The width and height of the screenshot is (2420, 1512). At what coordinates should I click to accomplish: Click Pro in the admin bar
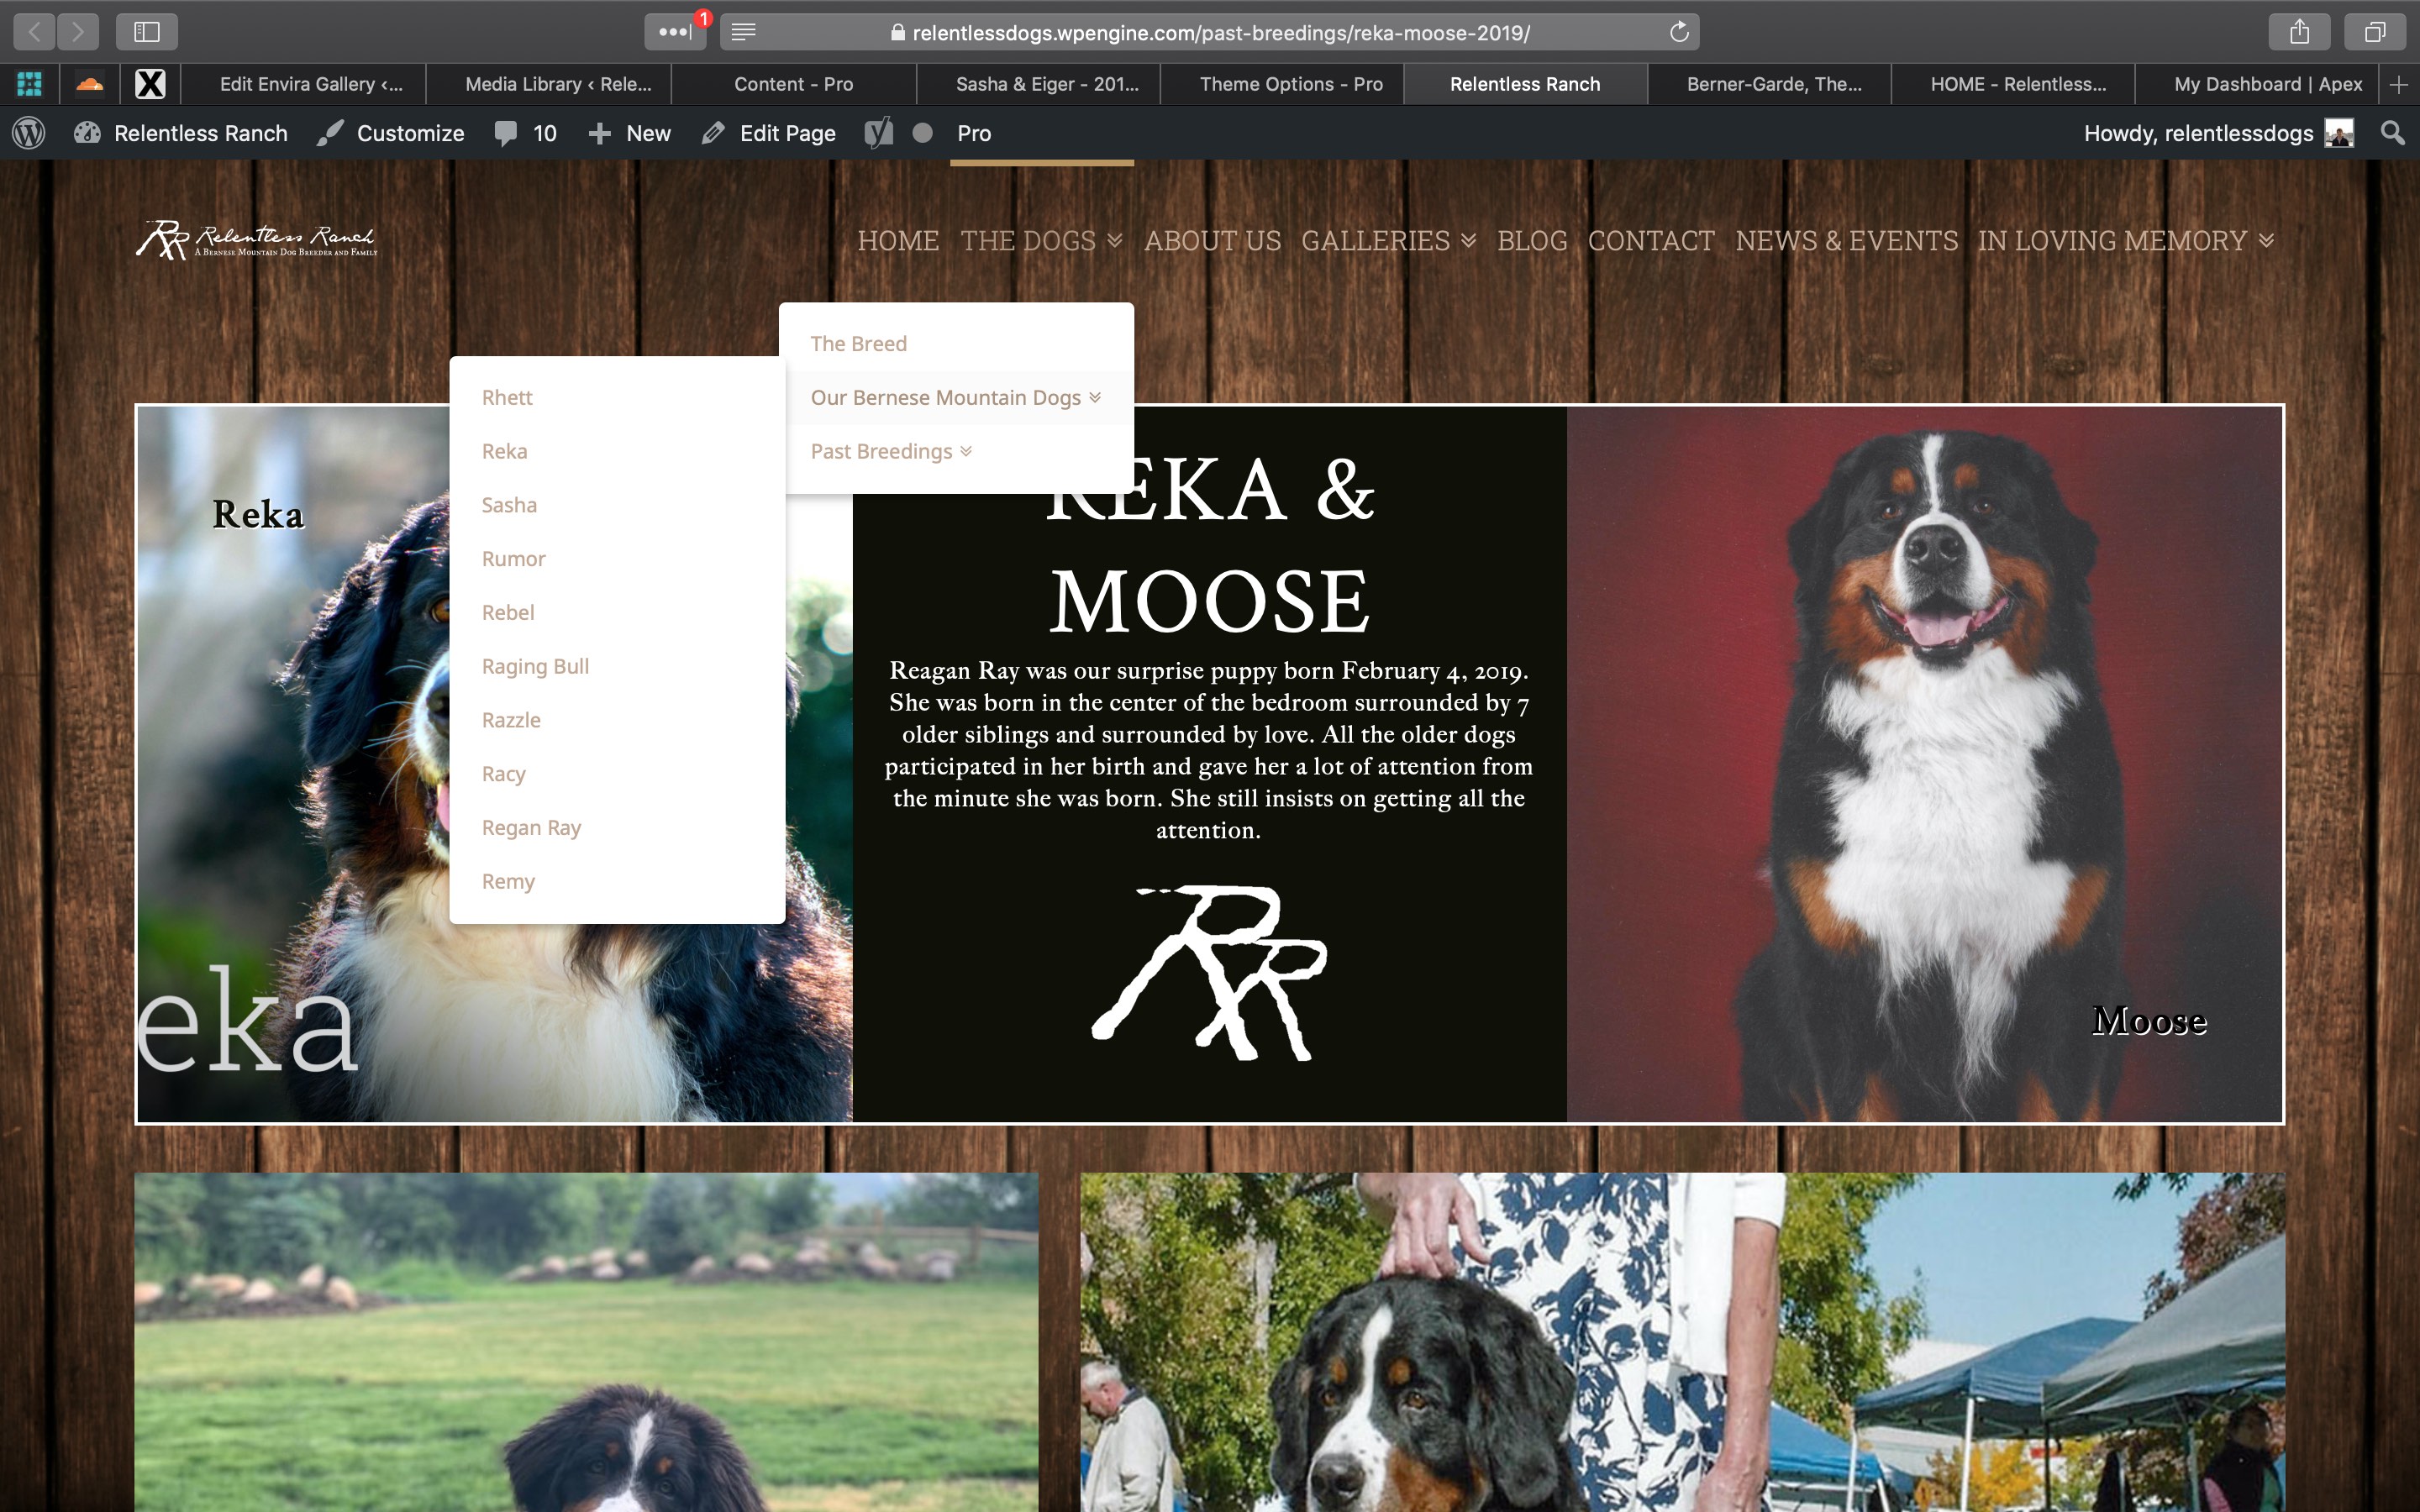(x=974, y=133)
